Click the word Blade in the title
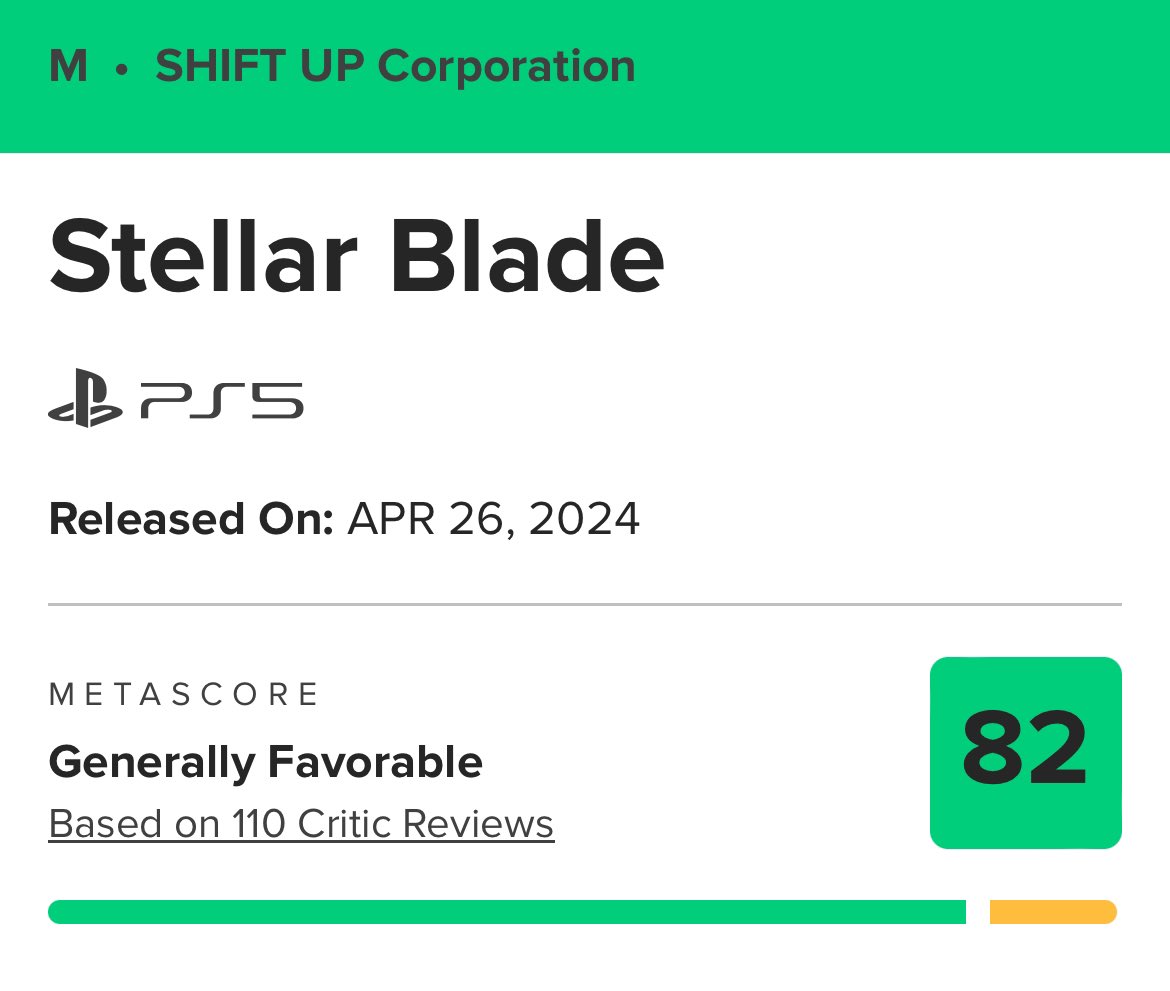 (x=528, y=257)
